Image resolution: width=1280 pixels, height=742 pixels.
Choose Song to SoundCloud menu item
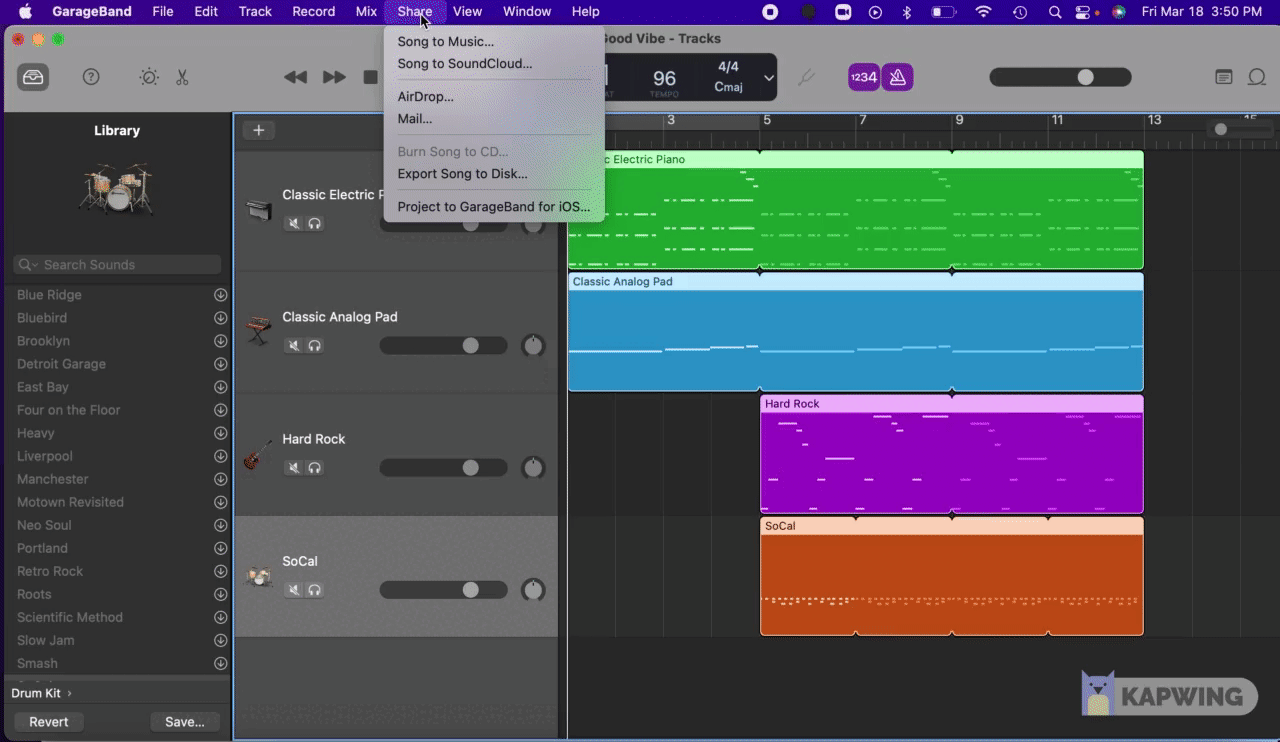[x=494, y=64]
